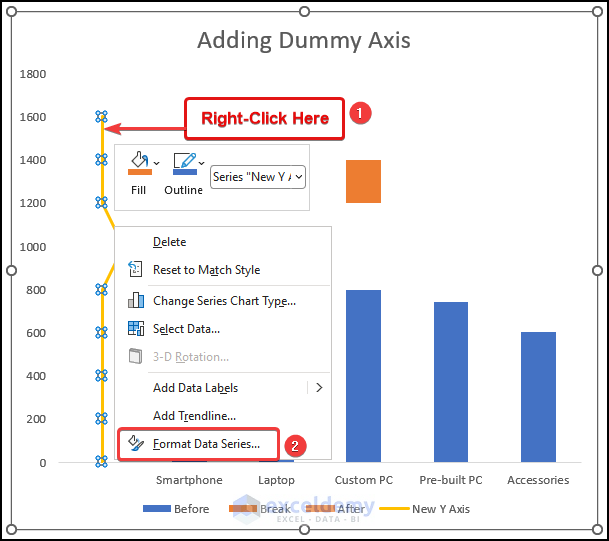The image size is (609, 541).
Task: Select the blue Pre-built PC bar
Action: pos(451,382)
